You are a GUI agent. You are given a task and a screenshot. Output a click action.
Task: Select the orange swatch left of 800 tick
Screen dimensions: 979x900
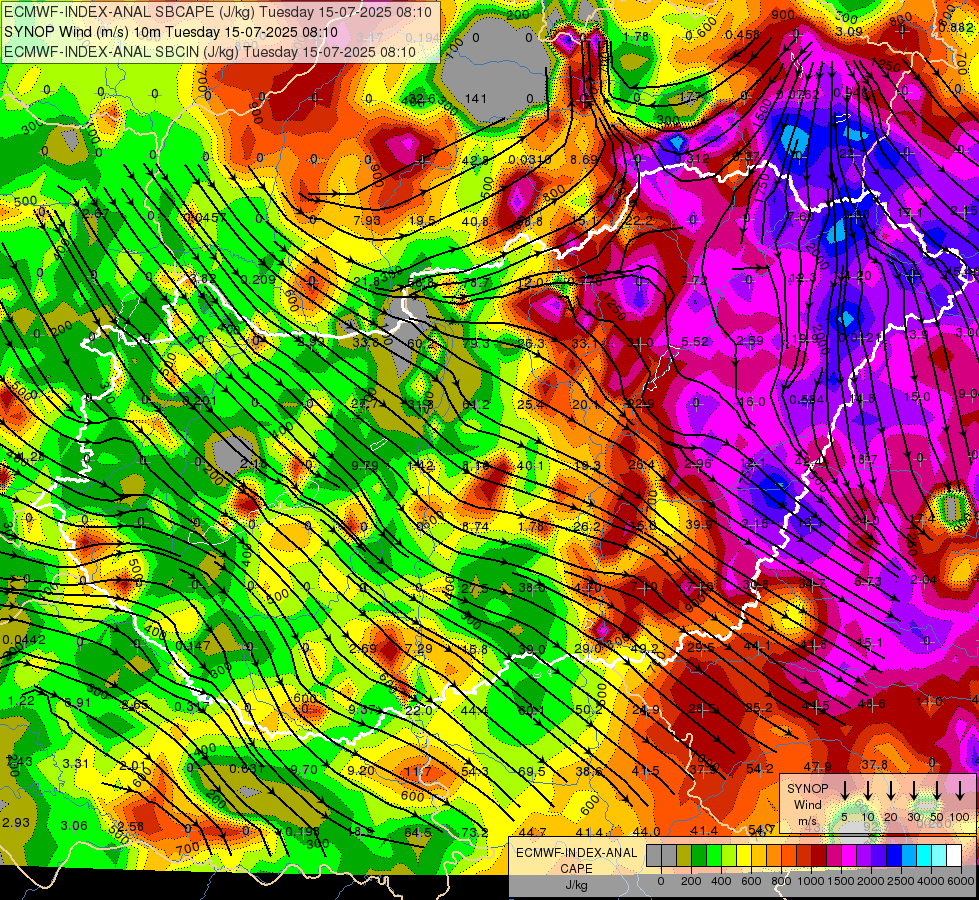click(774, 855)
